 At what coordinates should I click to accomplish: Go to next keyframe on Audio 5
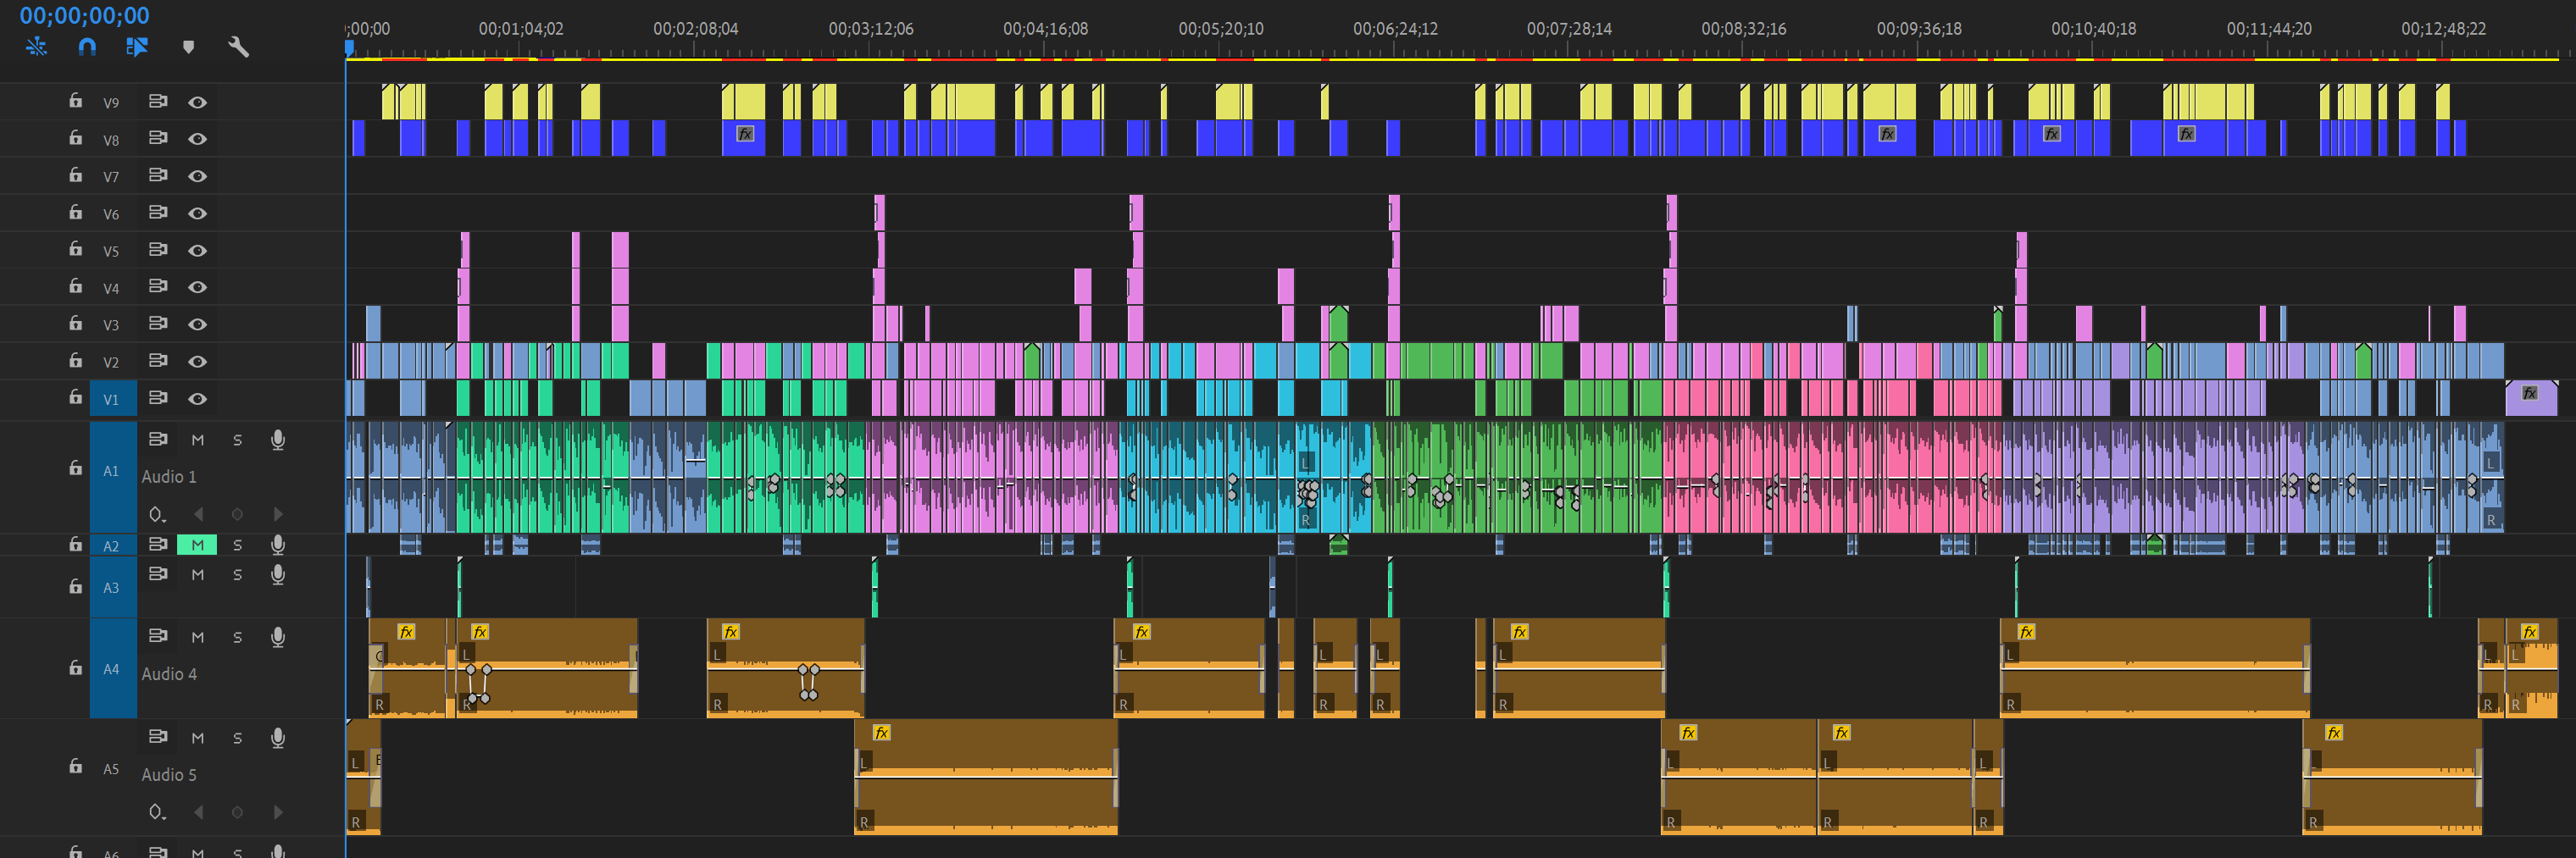[x=278, y=812]
